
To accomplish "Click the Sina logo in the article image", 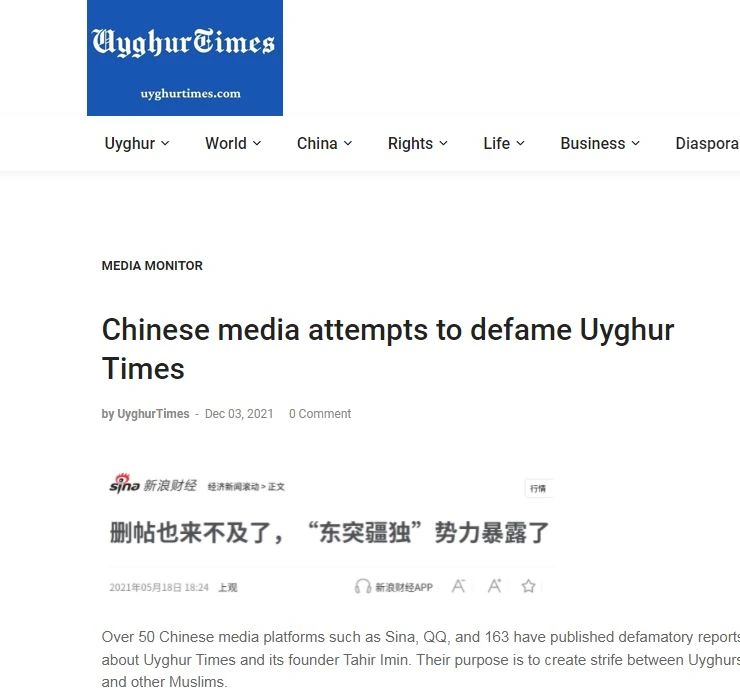I will coord(125,484).
